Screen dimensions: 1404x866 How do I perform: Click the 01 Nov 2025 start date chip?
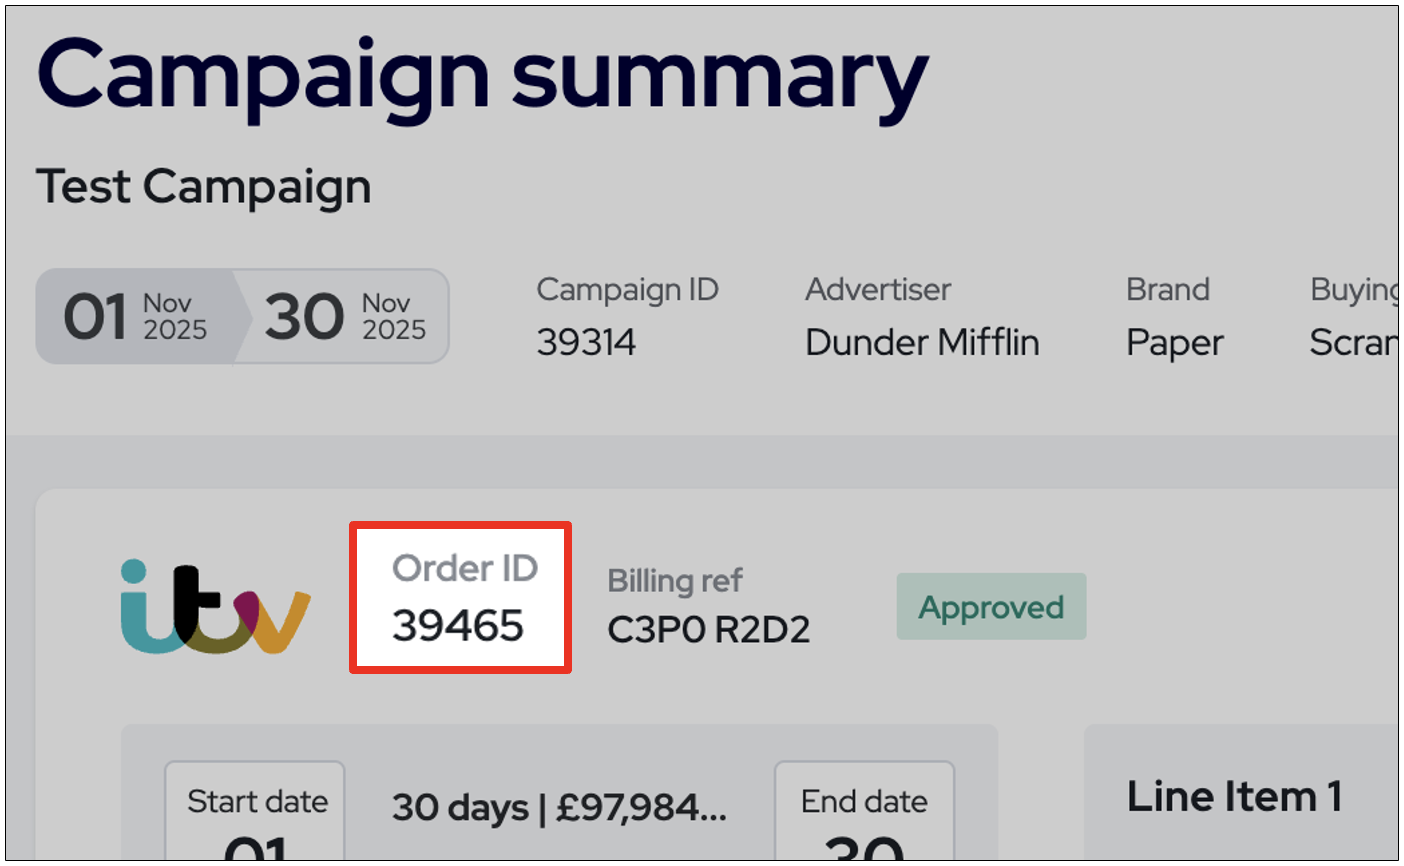[135, 316]
